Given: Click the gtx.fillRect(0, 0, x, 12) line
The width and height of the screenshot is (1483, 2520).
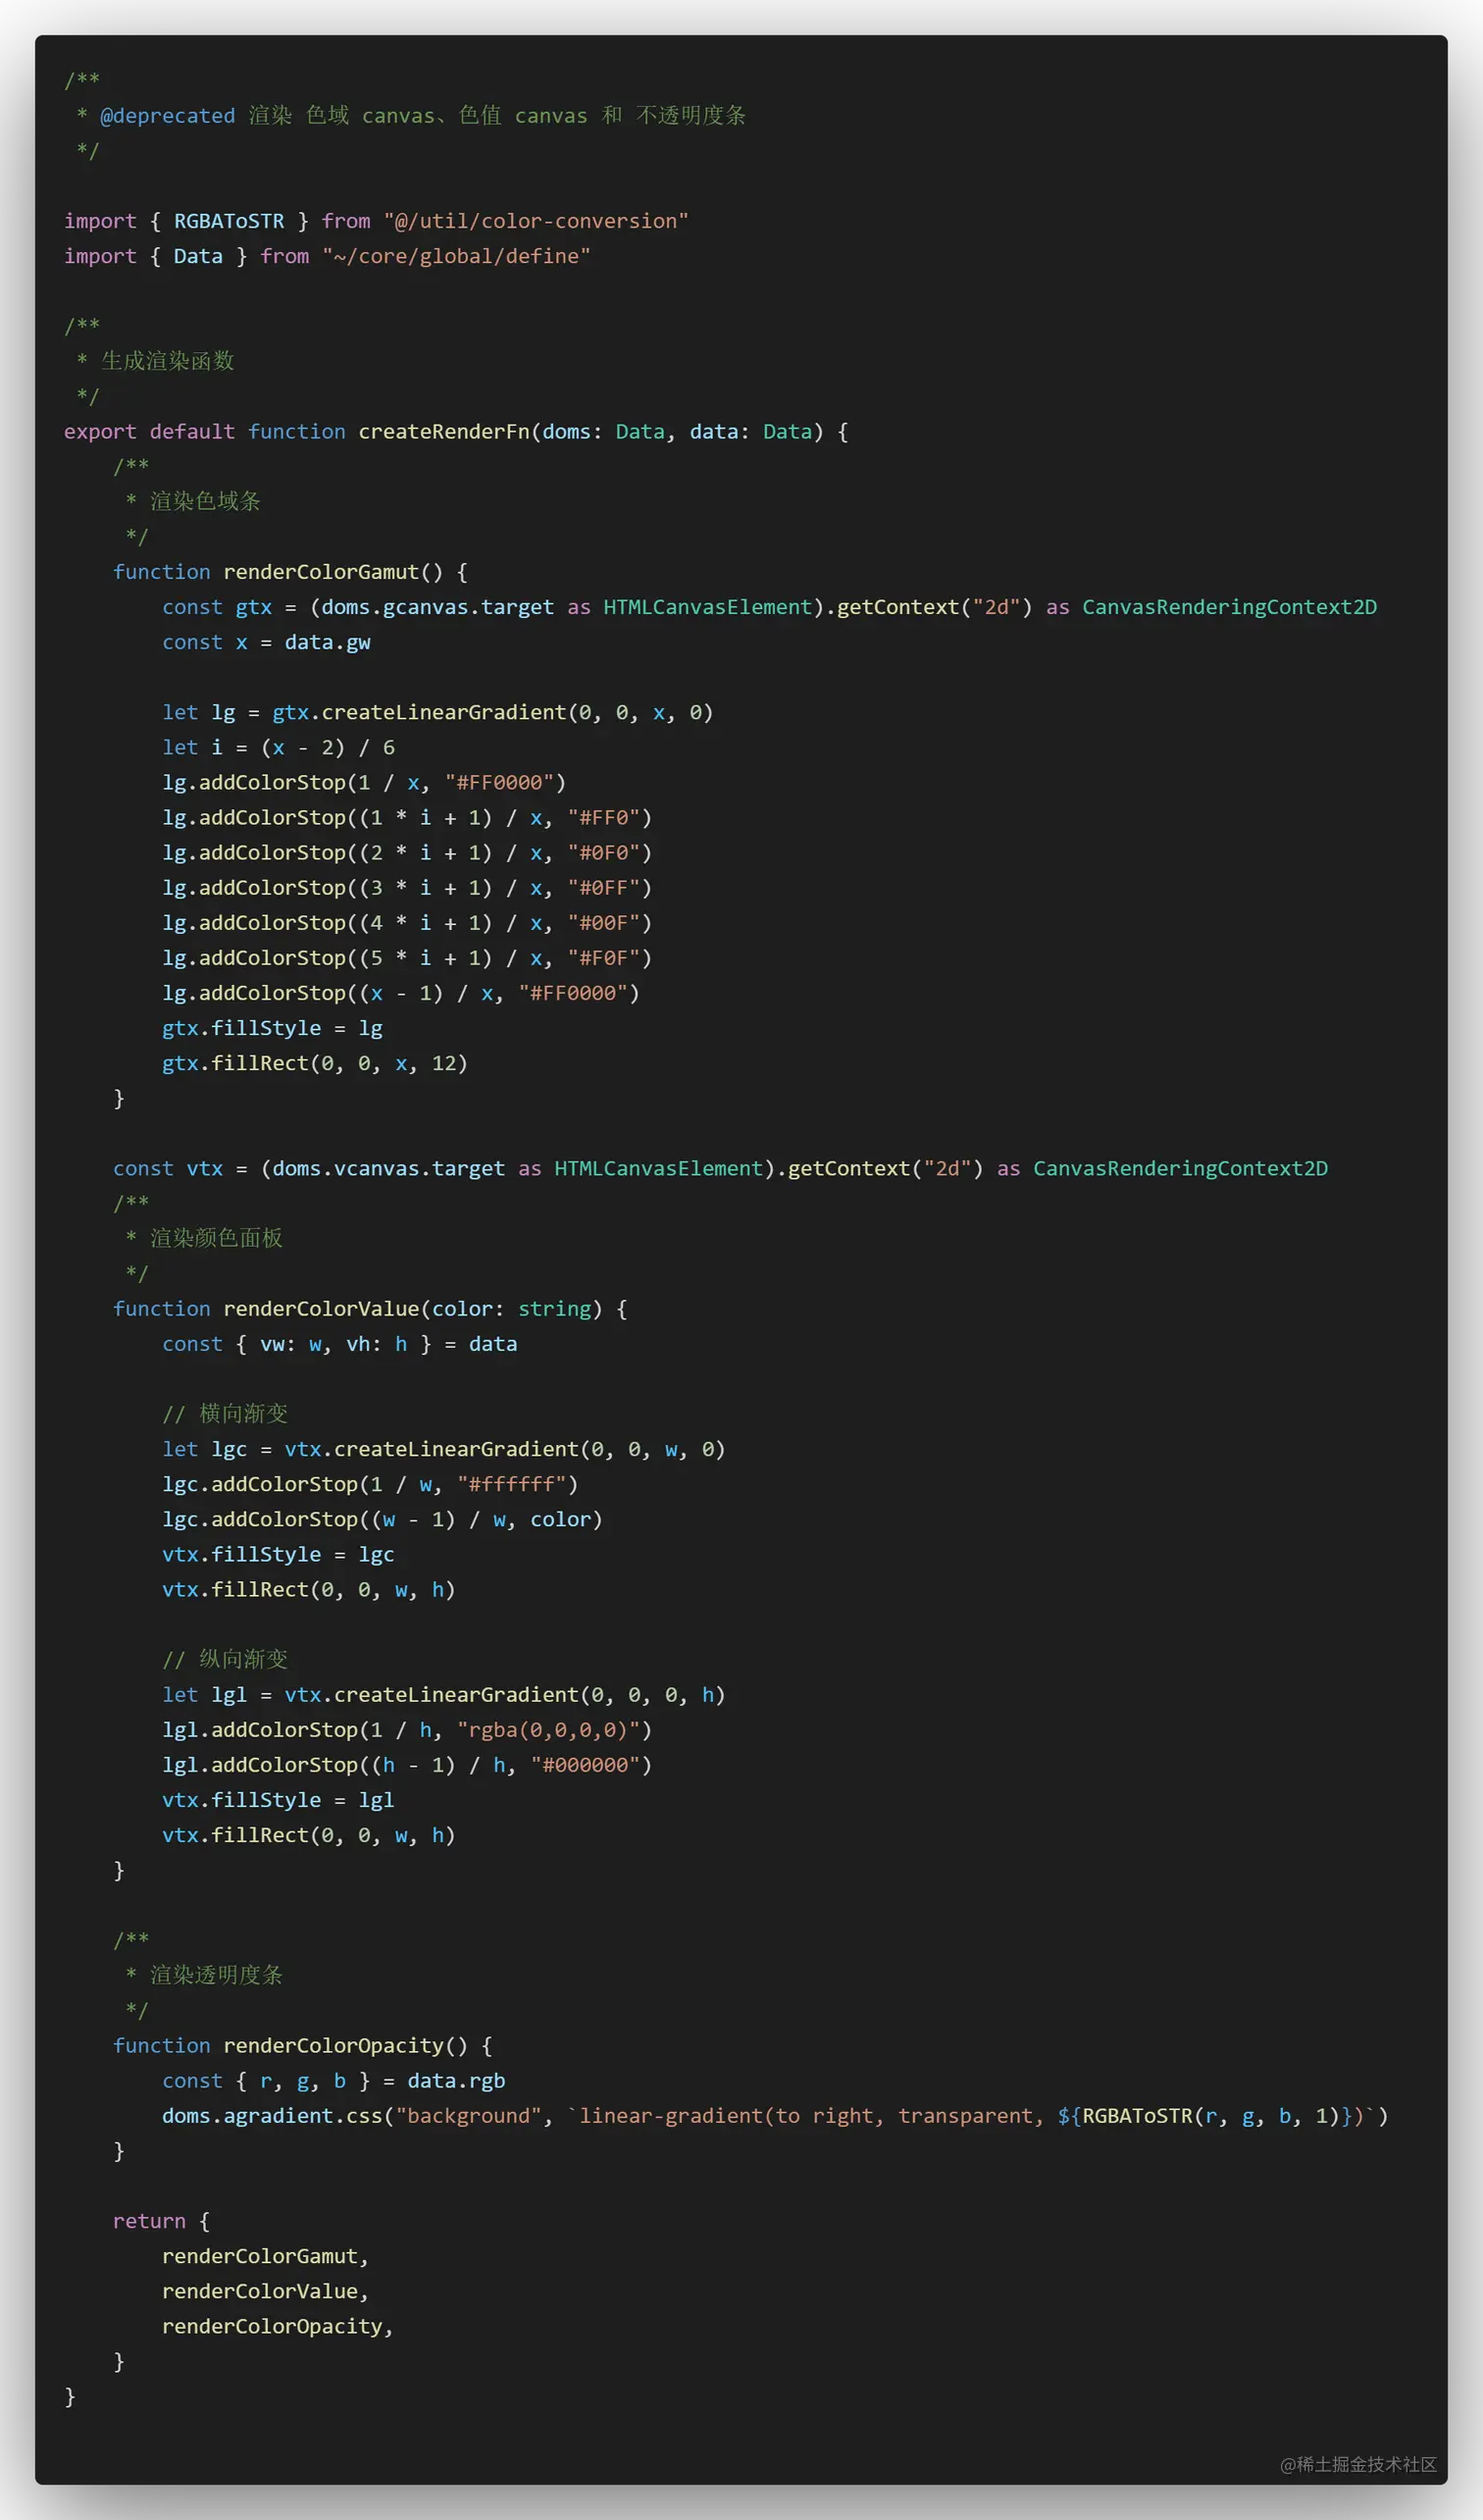Looking at the screenshot, I should pos(315,1063).
